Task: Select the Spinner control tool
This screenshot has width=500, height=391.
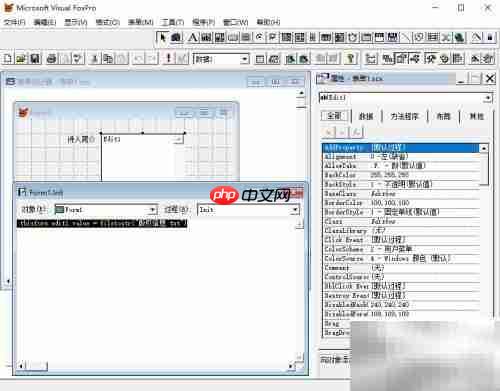Action: pos(313,37)
